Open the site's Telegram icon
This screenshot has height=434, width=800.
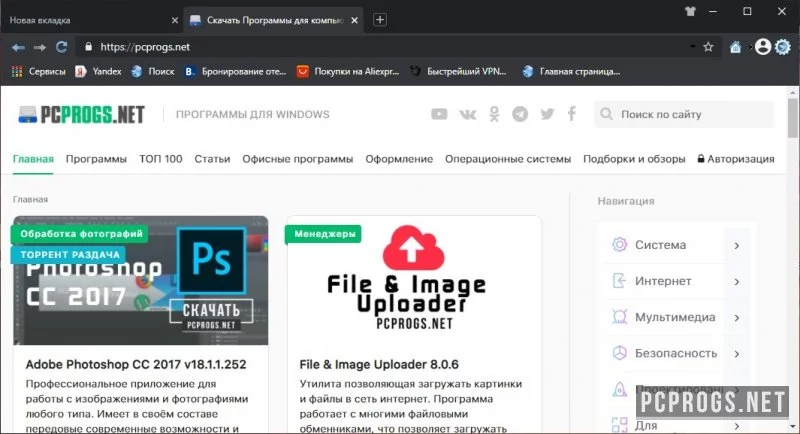[520, 114]
